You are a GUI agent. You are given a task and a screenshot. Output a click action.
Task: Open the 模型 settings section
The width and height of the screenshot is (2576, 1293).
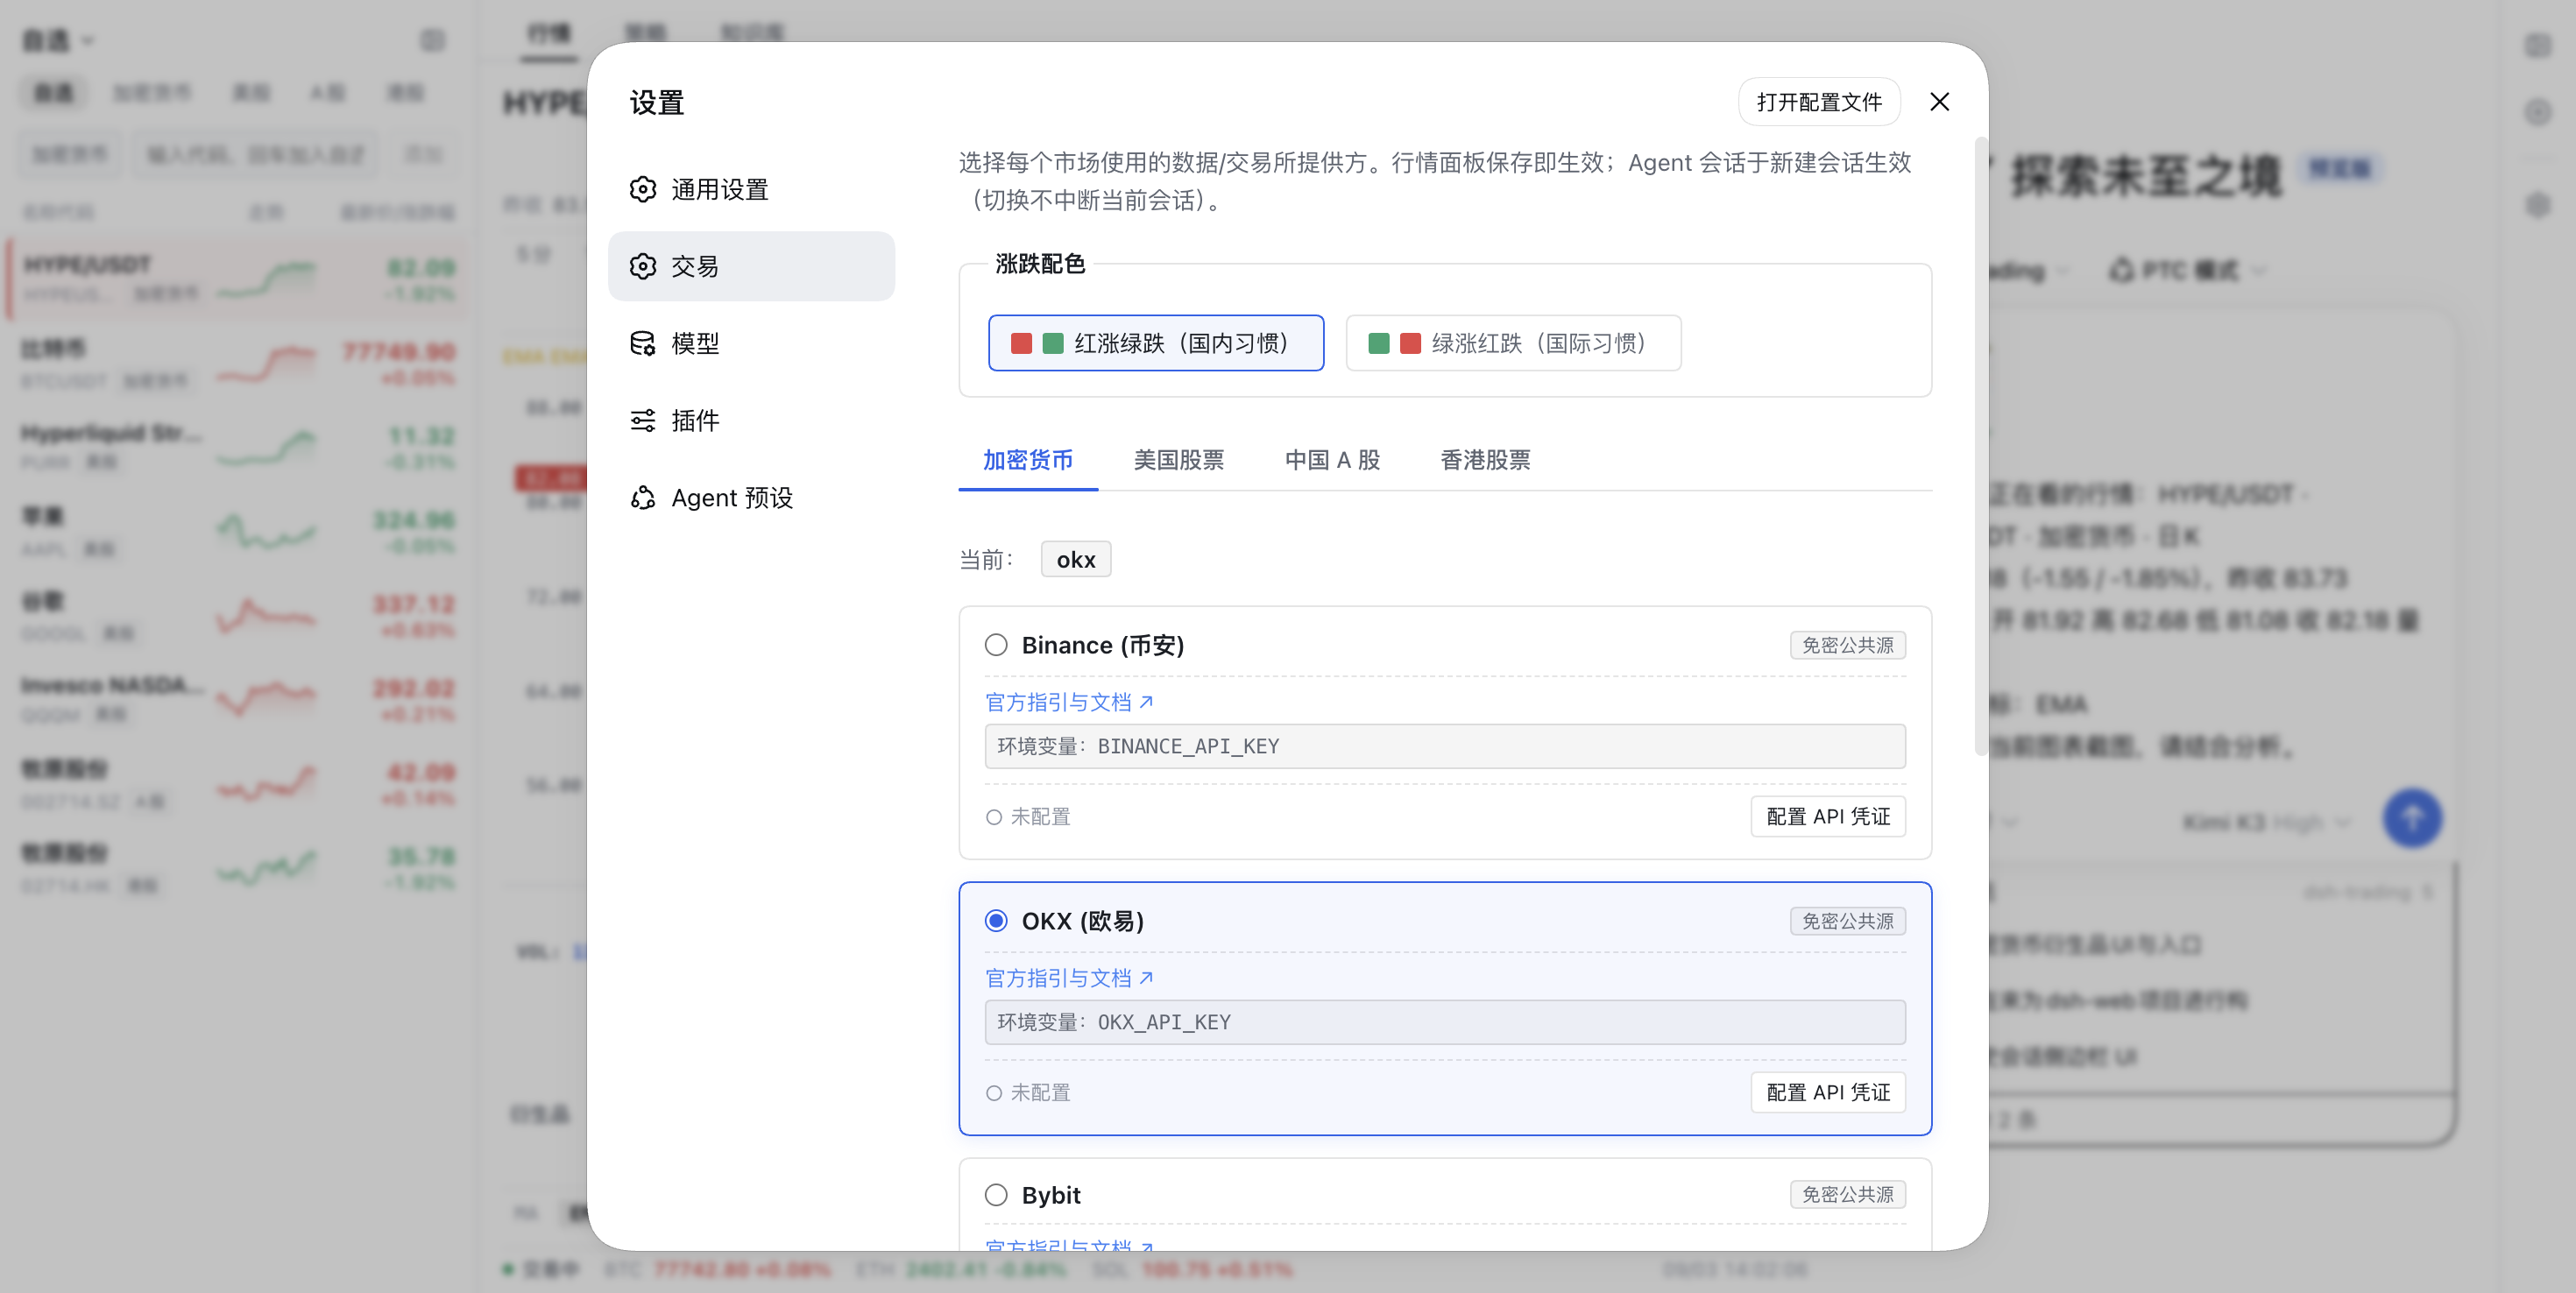[x=751, y=343]
